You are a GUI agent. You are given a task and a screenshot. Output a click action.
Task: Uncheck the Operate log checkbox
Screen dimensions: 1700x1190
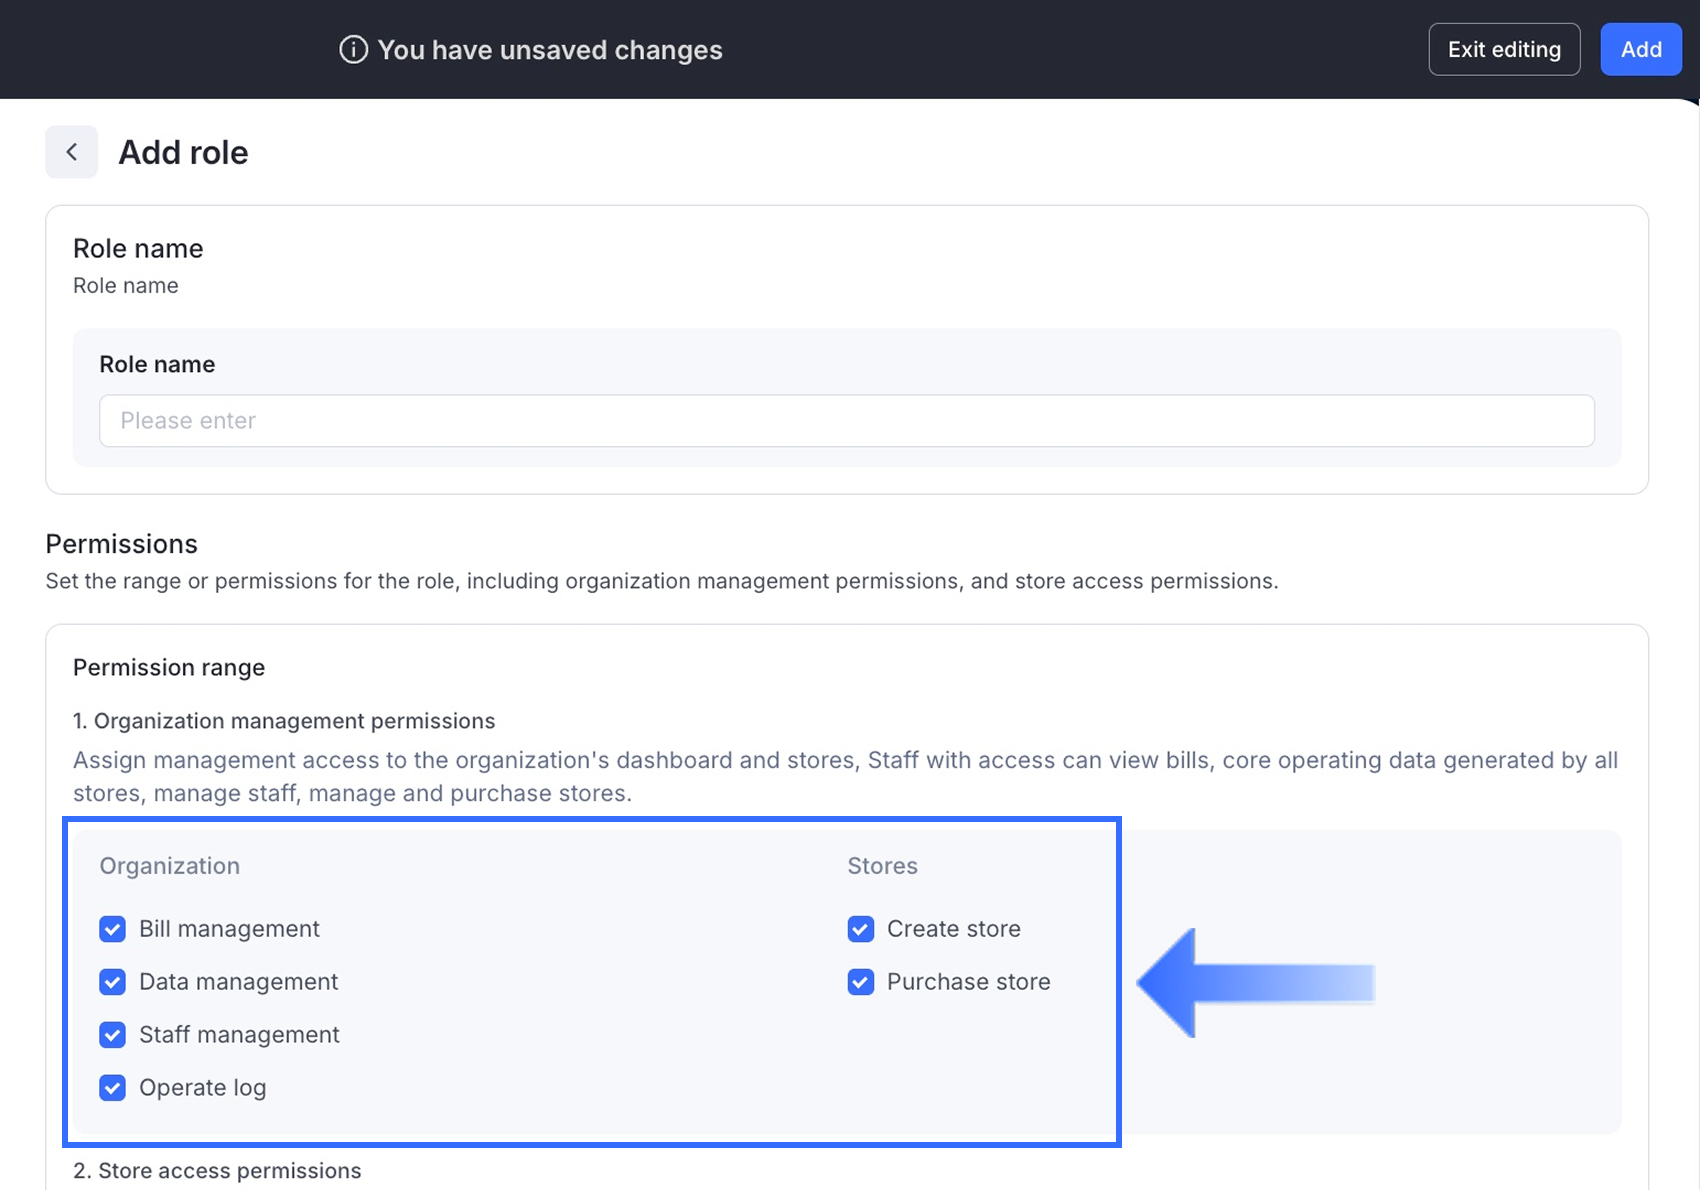tap(113, 1088)
